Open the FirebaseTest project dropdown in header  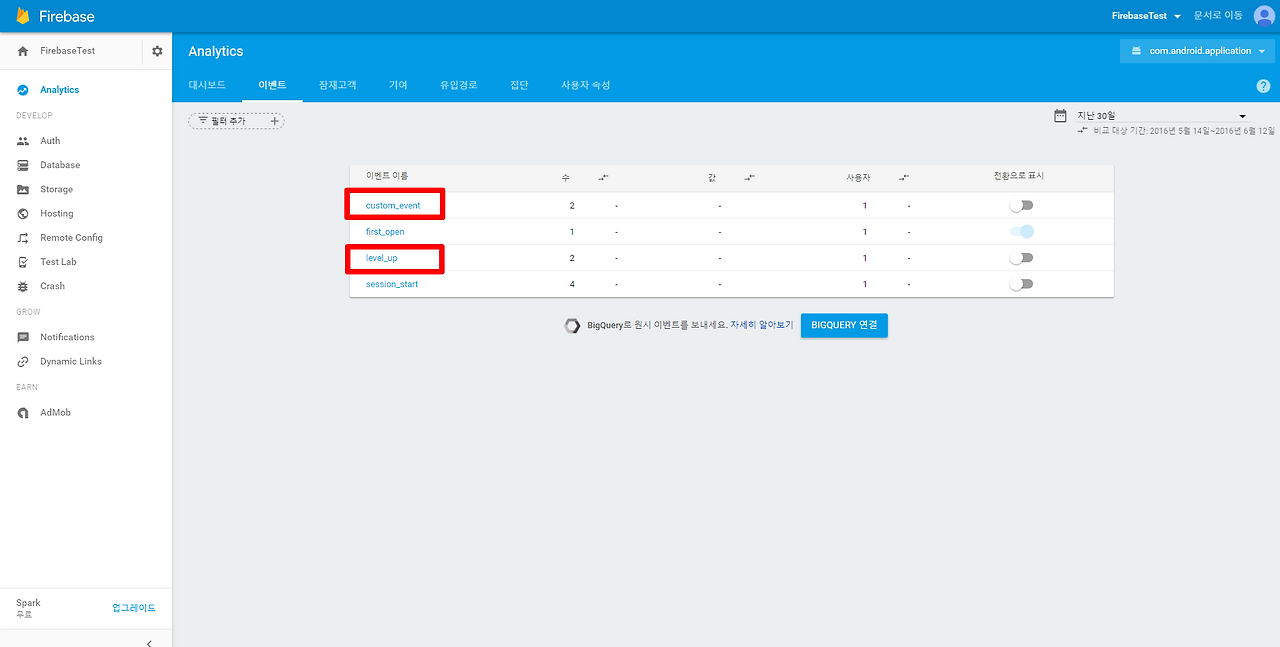(1146, 16)
